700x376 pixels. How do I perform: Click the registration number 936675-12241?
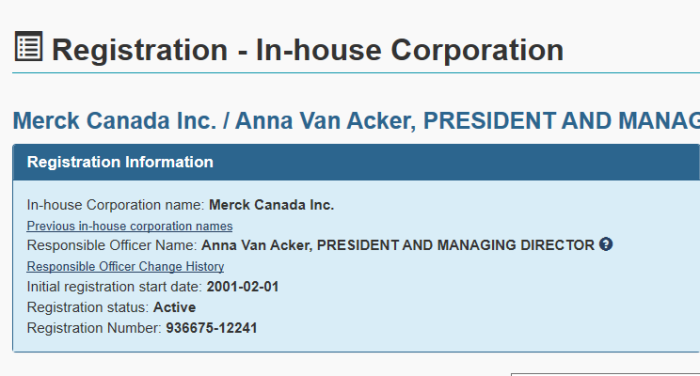(212, 328)
